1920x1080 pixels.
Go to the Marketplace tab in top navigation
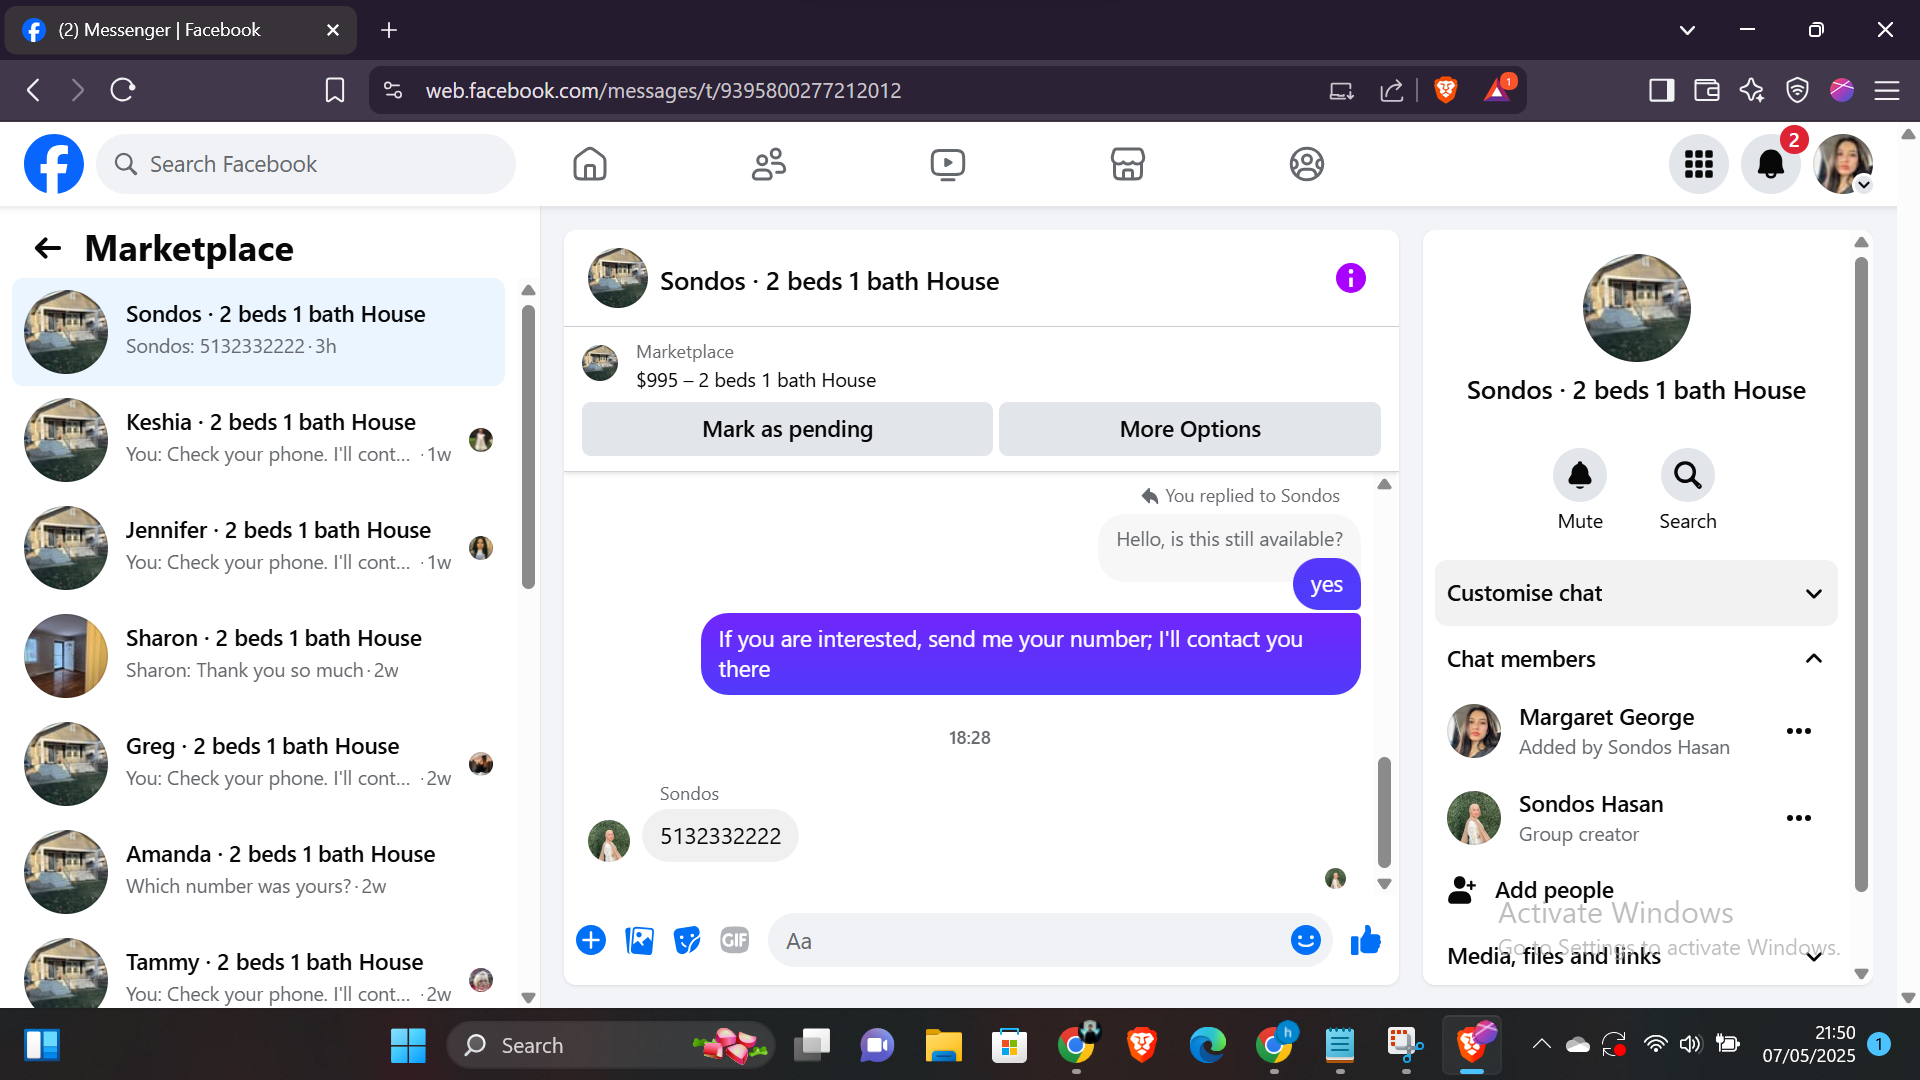point(1127,164)
